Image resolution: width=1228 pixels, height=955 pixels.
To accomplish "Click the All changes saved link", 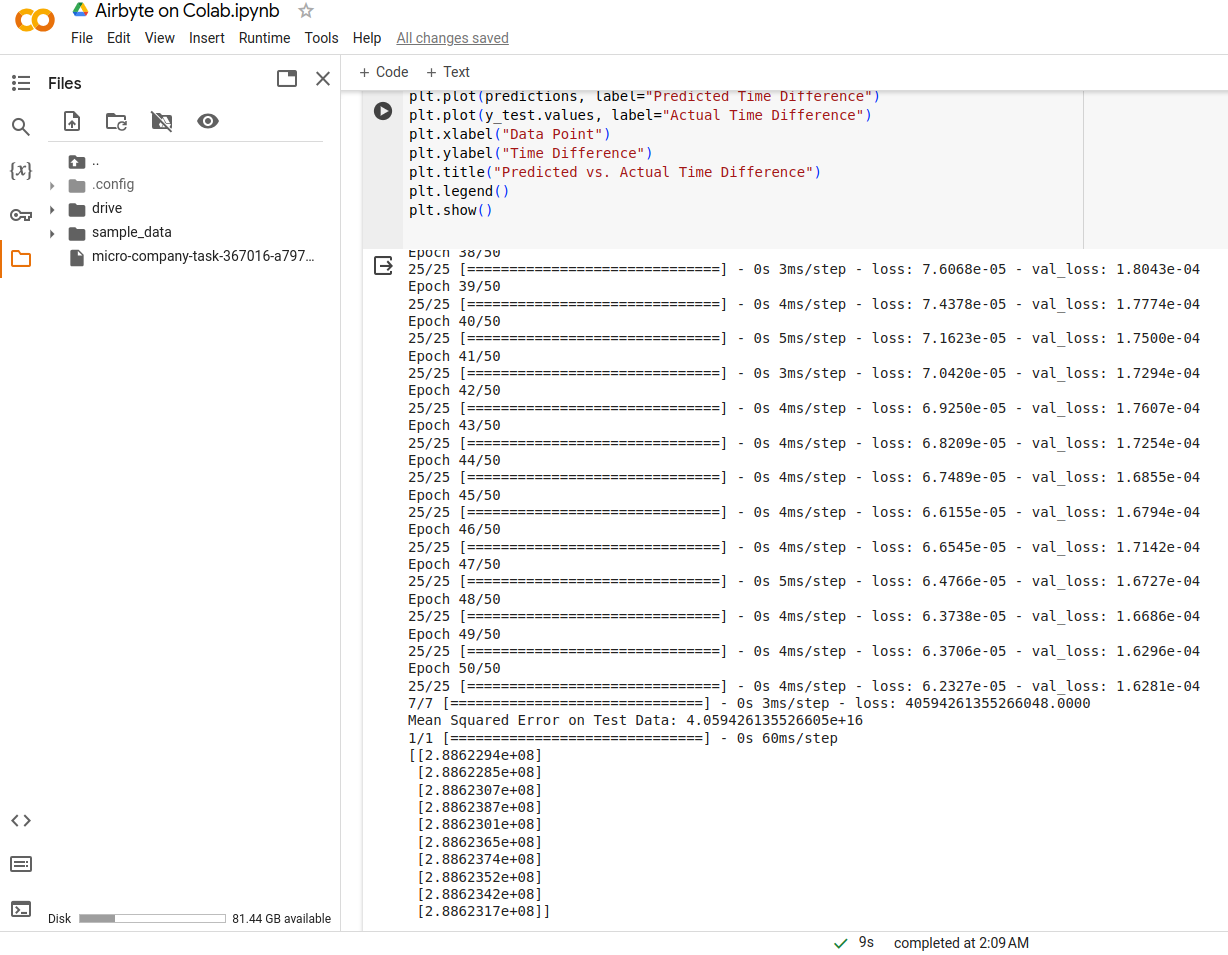I will coord(452,38).
